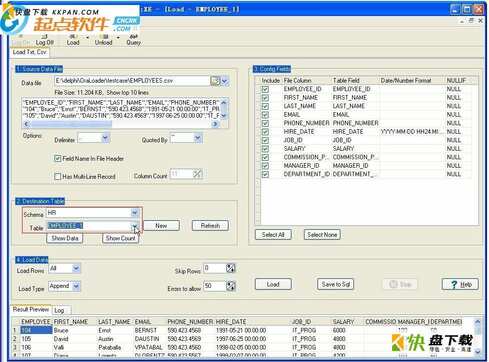The image size is (489, 362).
Task: Uncheck Include for COMMISSION_P field
Action: coord(265,157)
